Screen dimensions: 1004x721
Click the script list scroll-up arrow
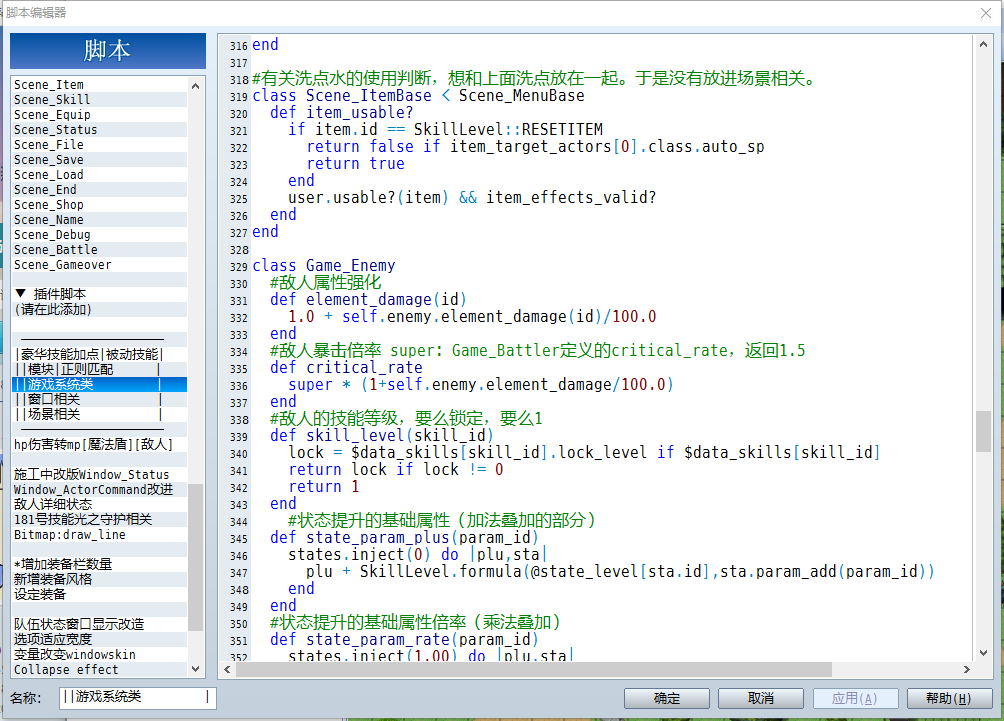[x=195, y=86]
